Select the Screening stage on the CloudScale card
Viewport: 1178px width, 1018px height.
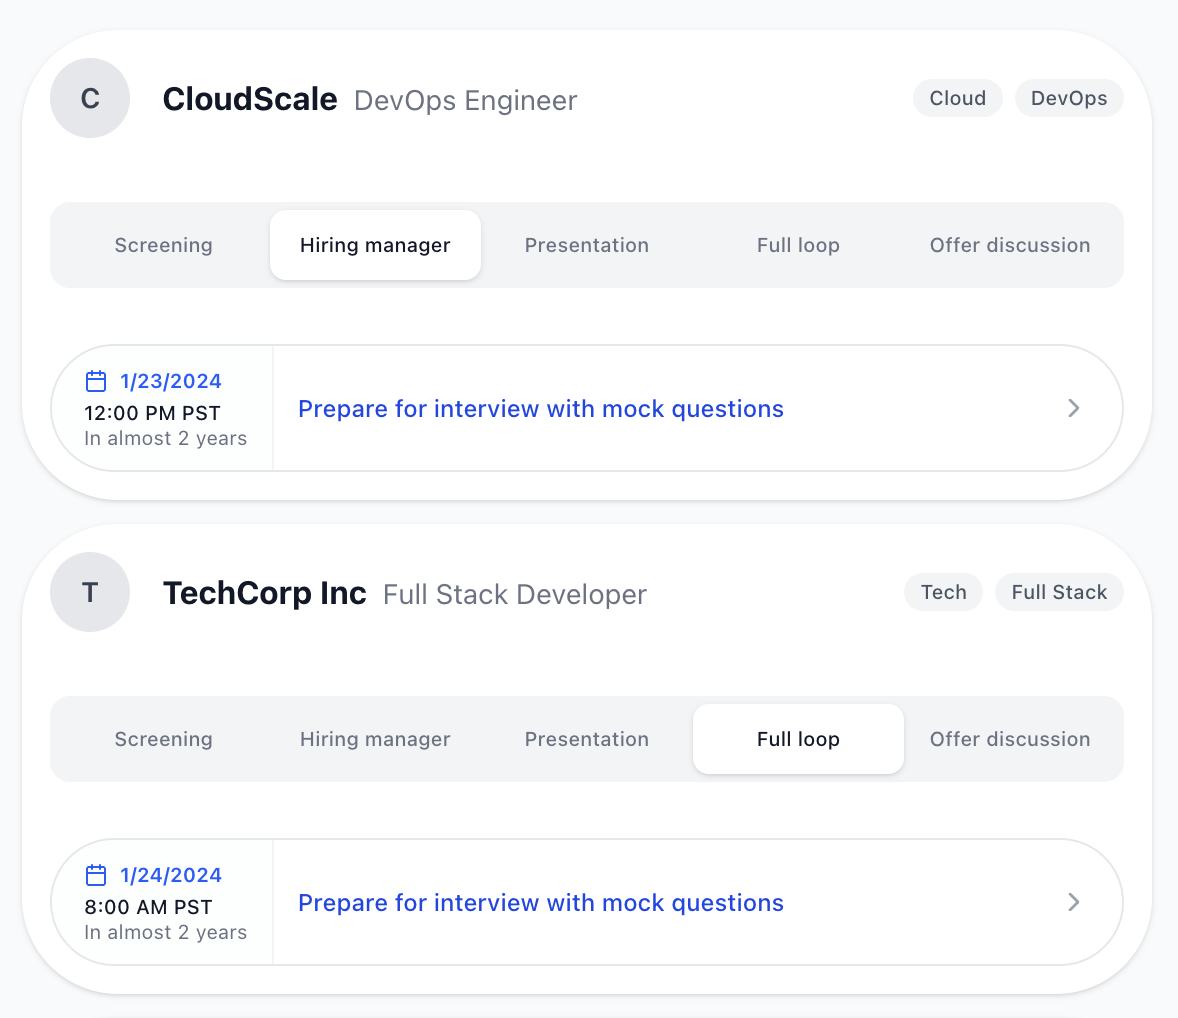[163, 245]
